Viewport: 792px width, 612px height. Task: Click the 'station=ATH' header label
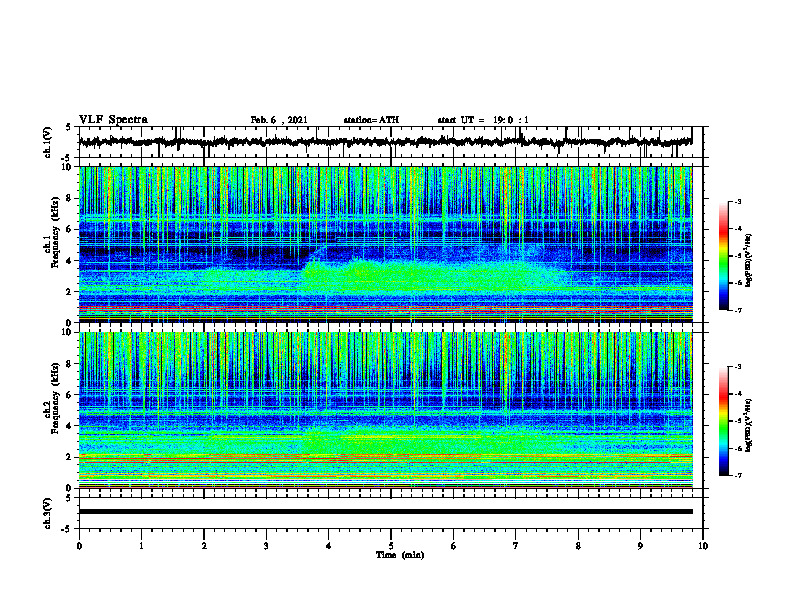click(371, 120)
